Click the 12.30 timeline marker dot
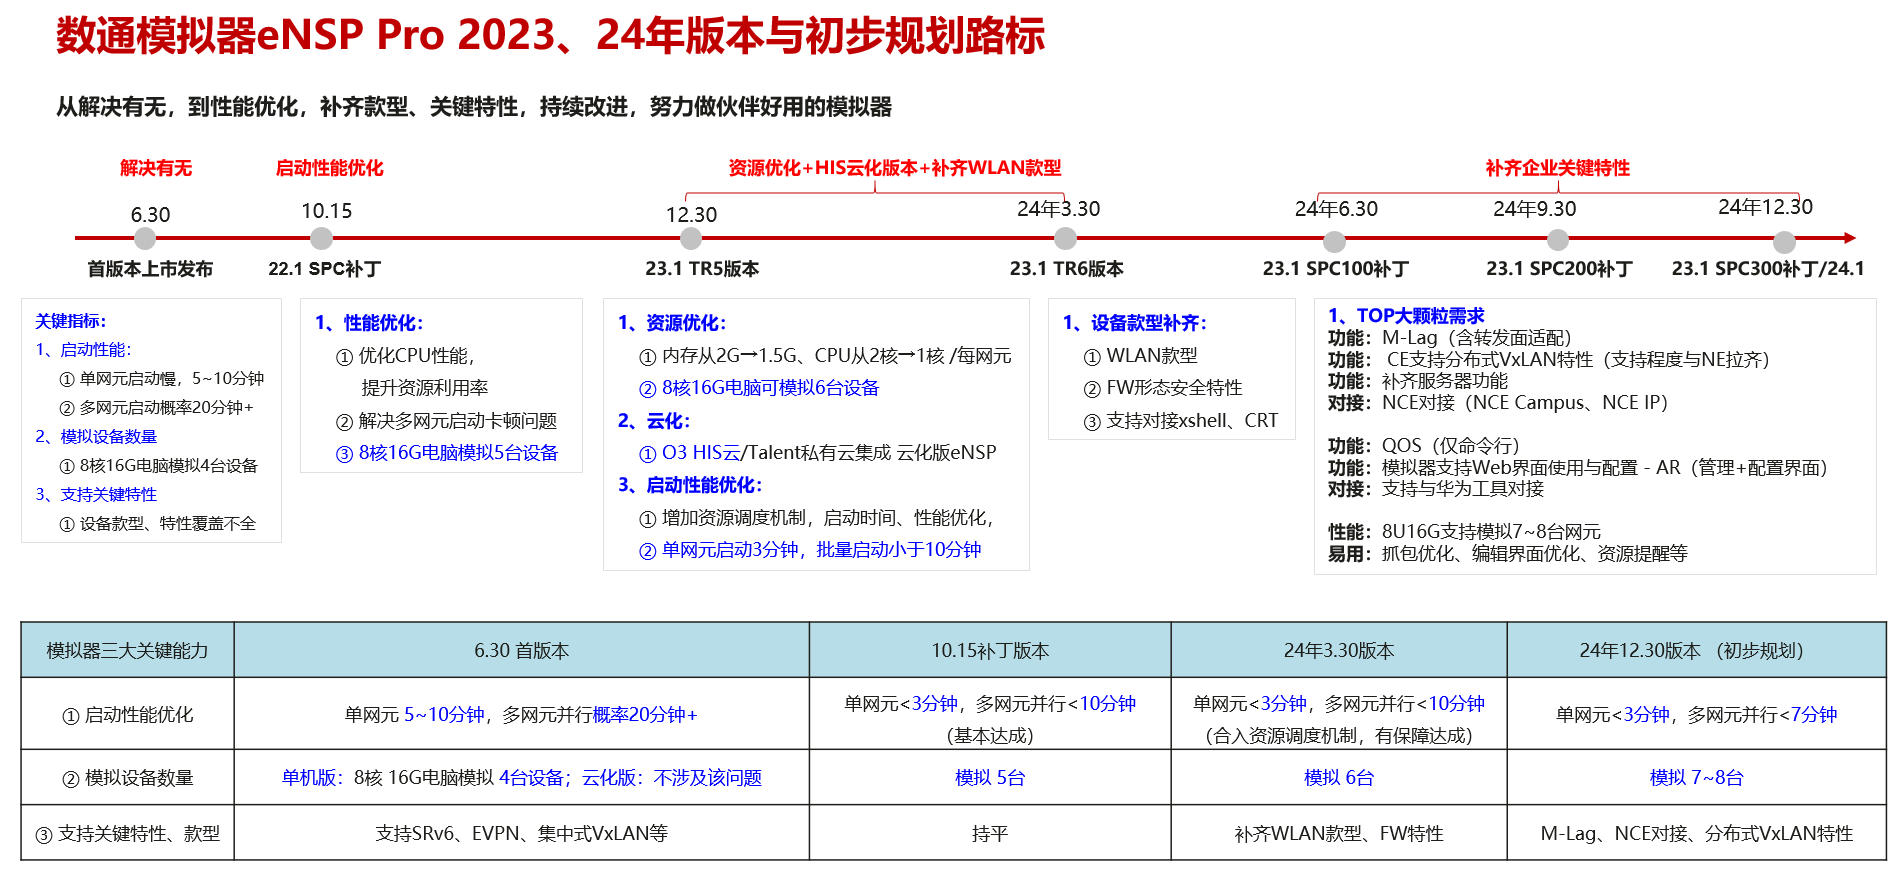 click(x=691, y=238)
